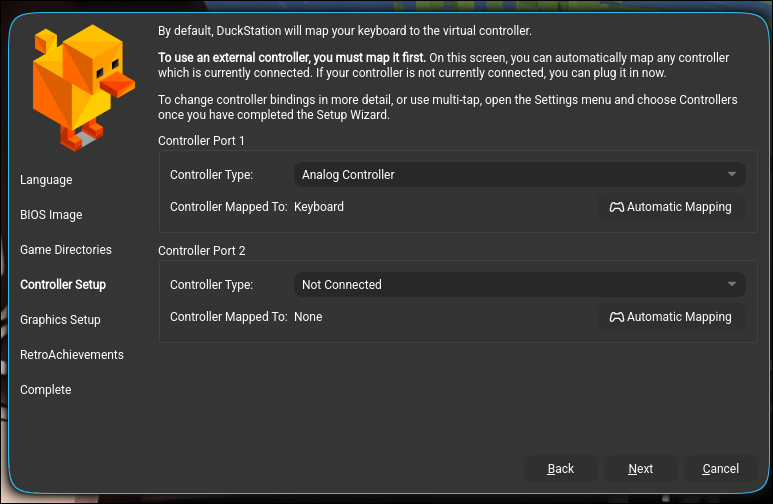Click dropdown arrow beside Analog Controller
This screenshot has height=504, width=773.
point(732,174)
